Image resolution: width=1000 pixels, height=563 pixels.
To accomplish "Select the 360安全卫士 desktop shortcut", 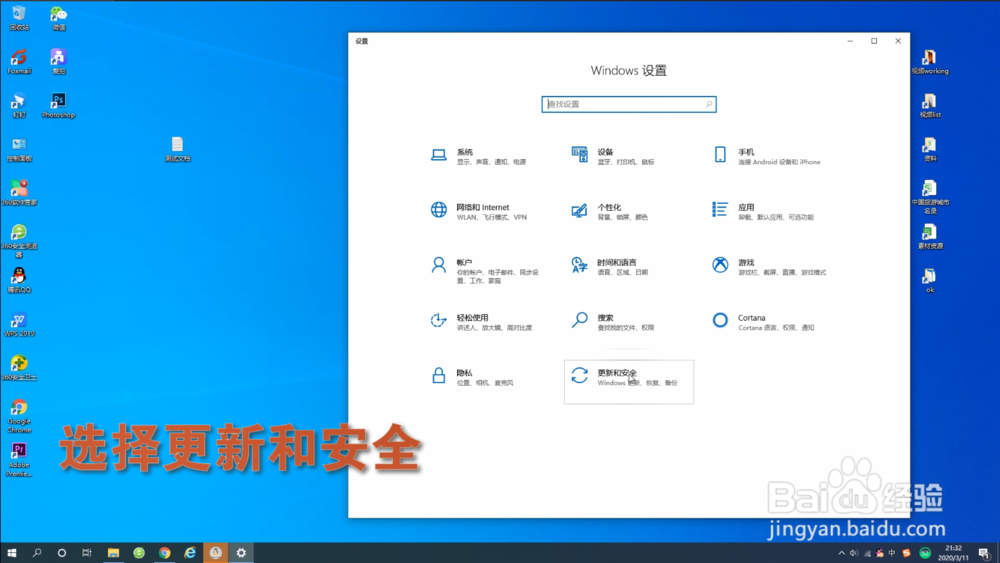I will (x=19, y=368).
